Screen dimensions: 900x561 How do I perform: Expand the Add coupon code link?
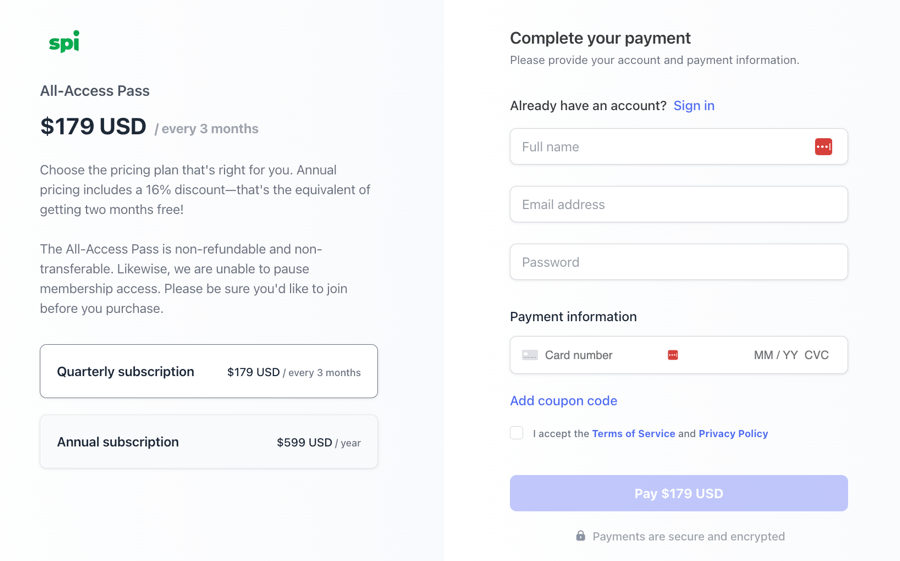(563, 400)
